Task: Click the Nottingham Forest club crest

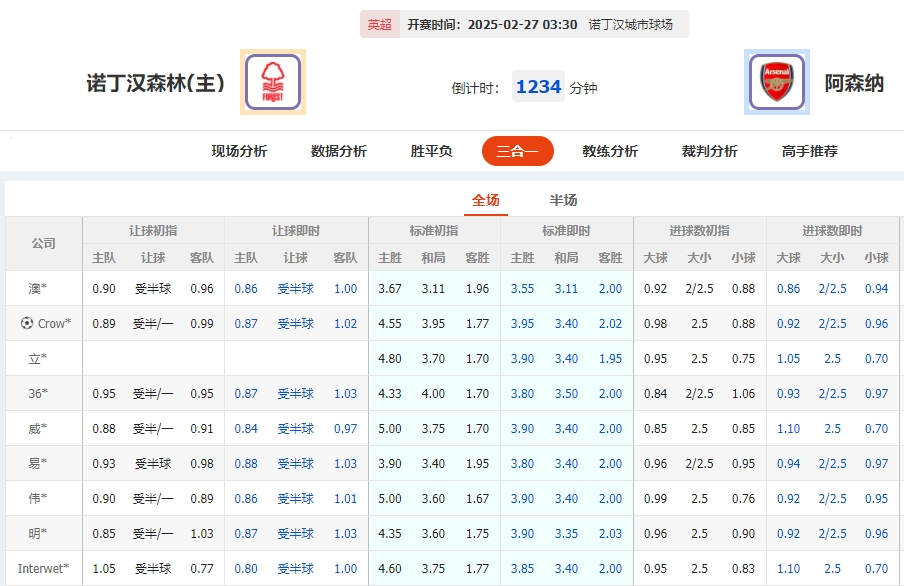Action: 271,81
